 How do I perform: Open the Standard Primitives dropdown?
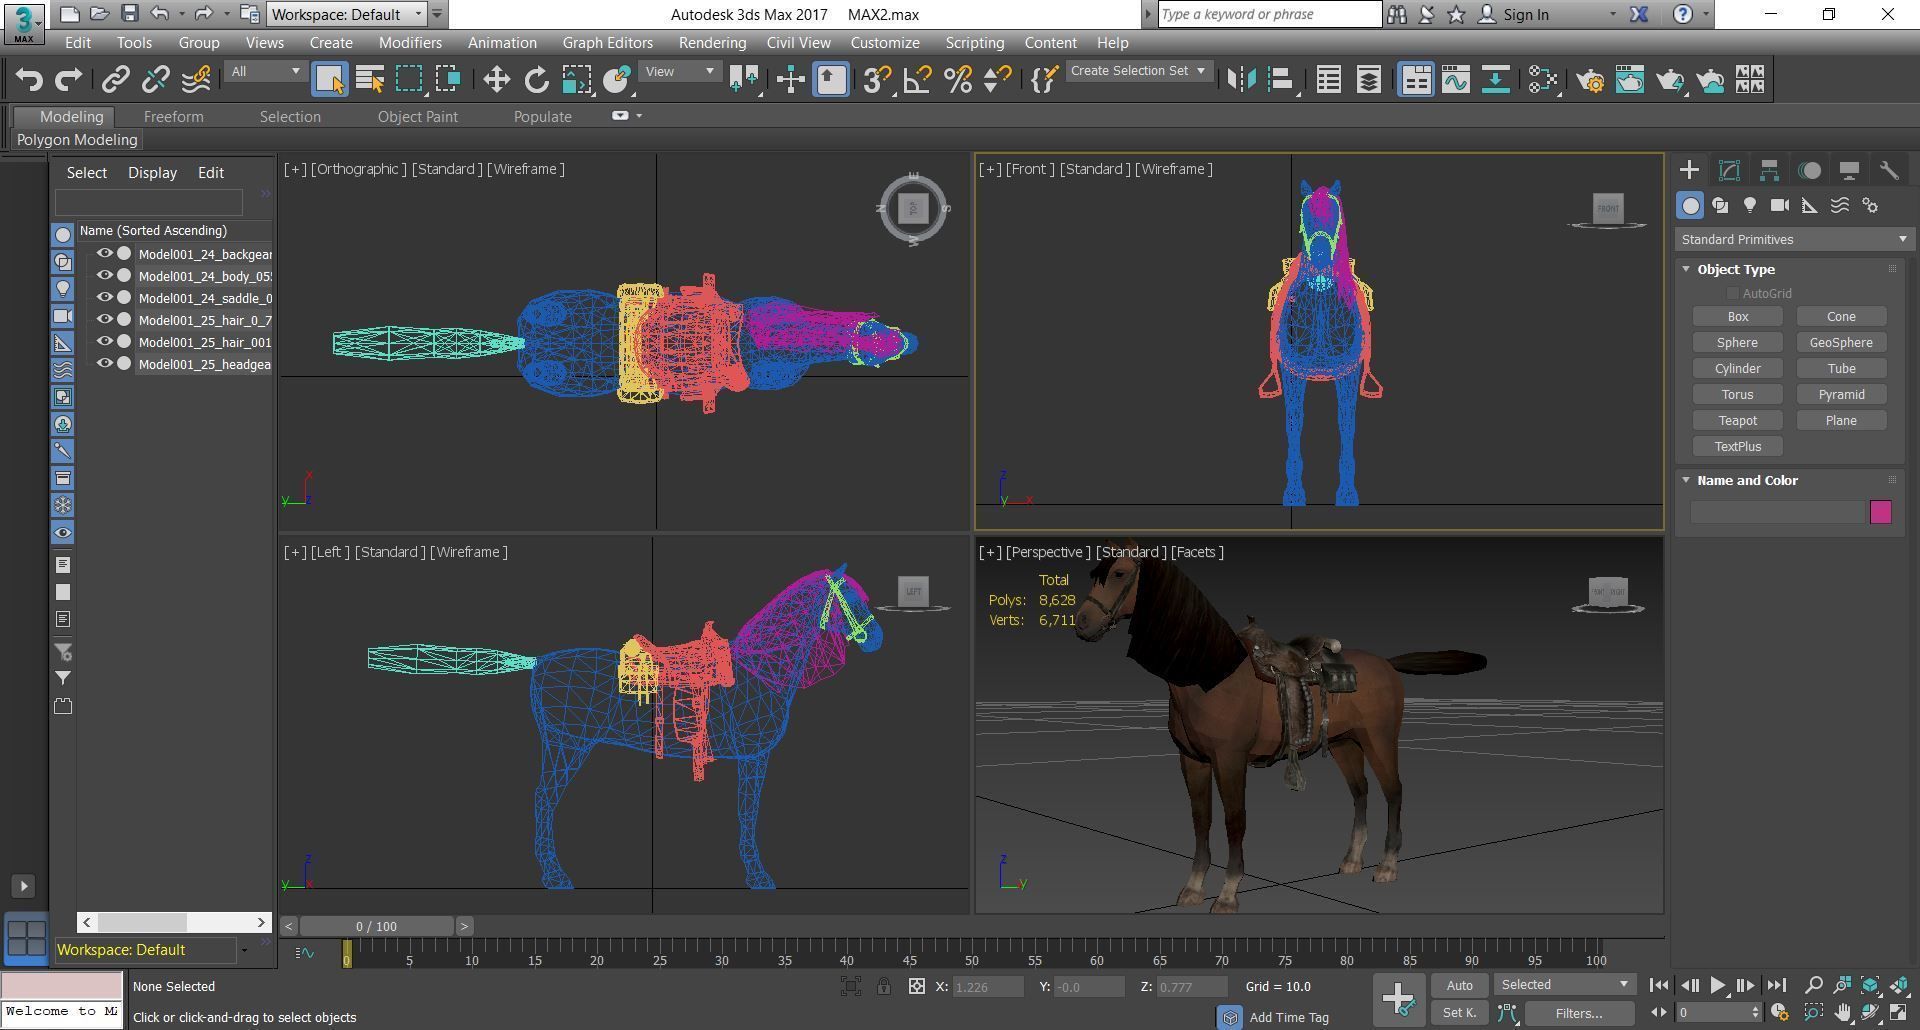(1794, 239)
